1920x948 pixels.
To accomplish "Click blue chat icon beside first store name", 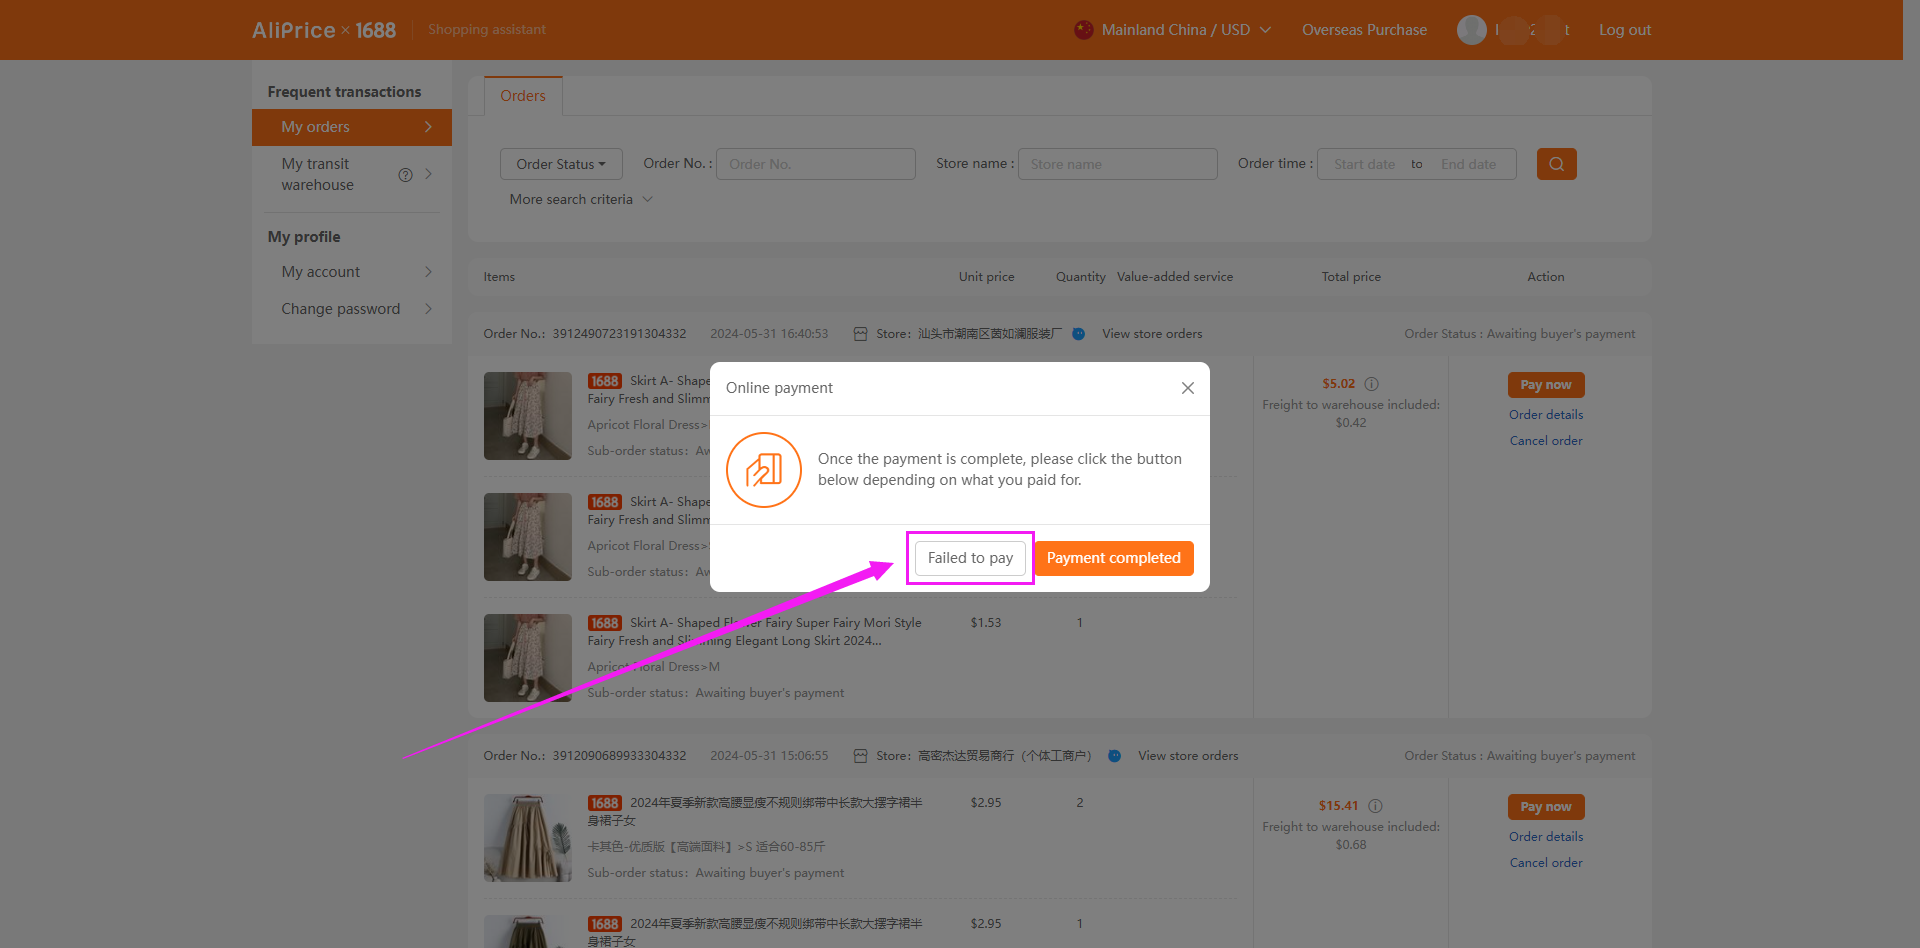I will 1079,334.
